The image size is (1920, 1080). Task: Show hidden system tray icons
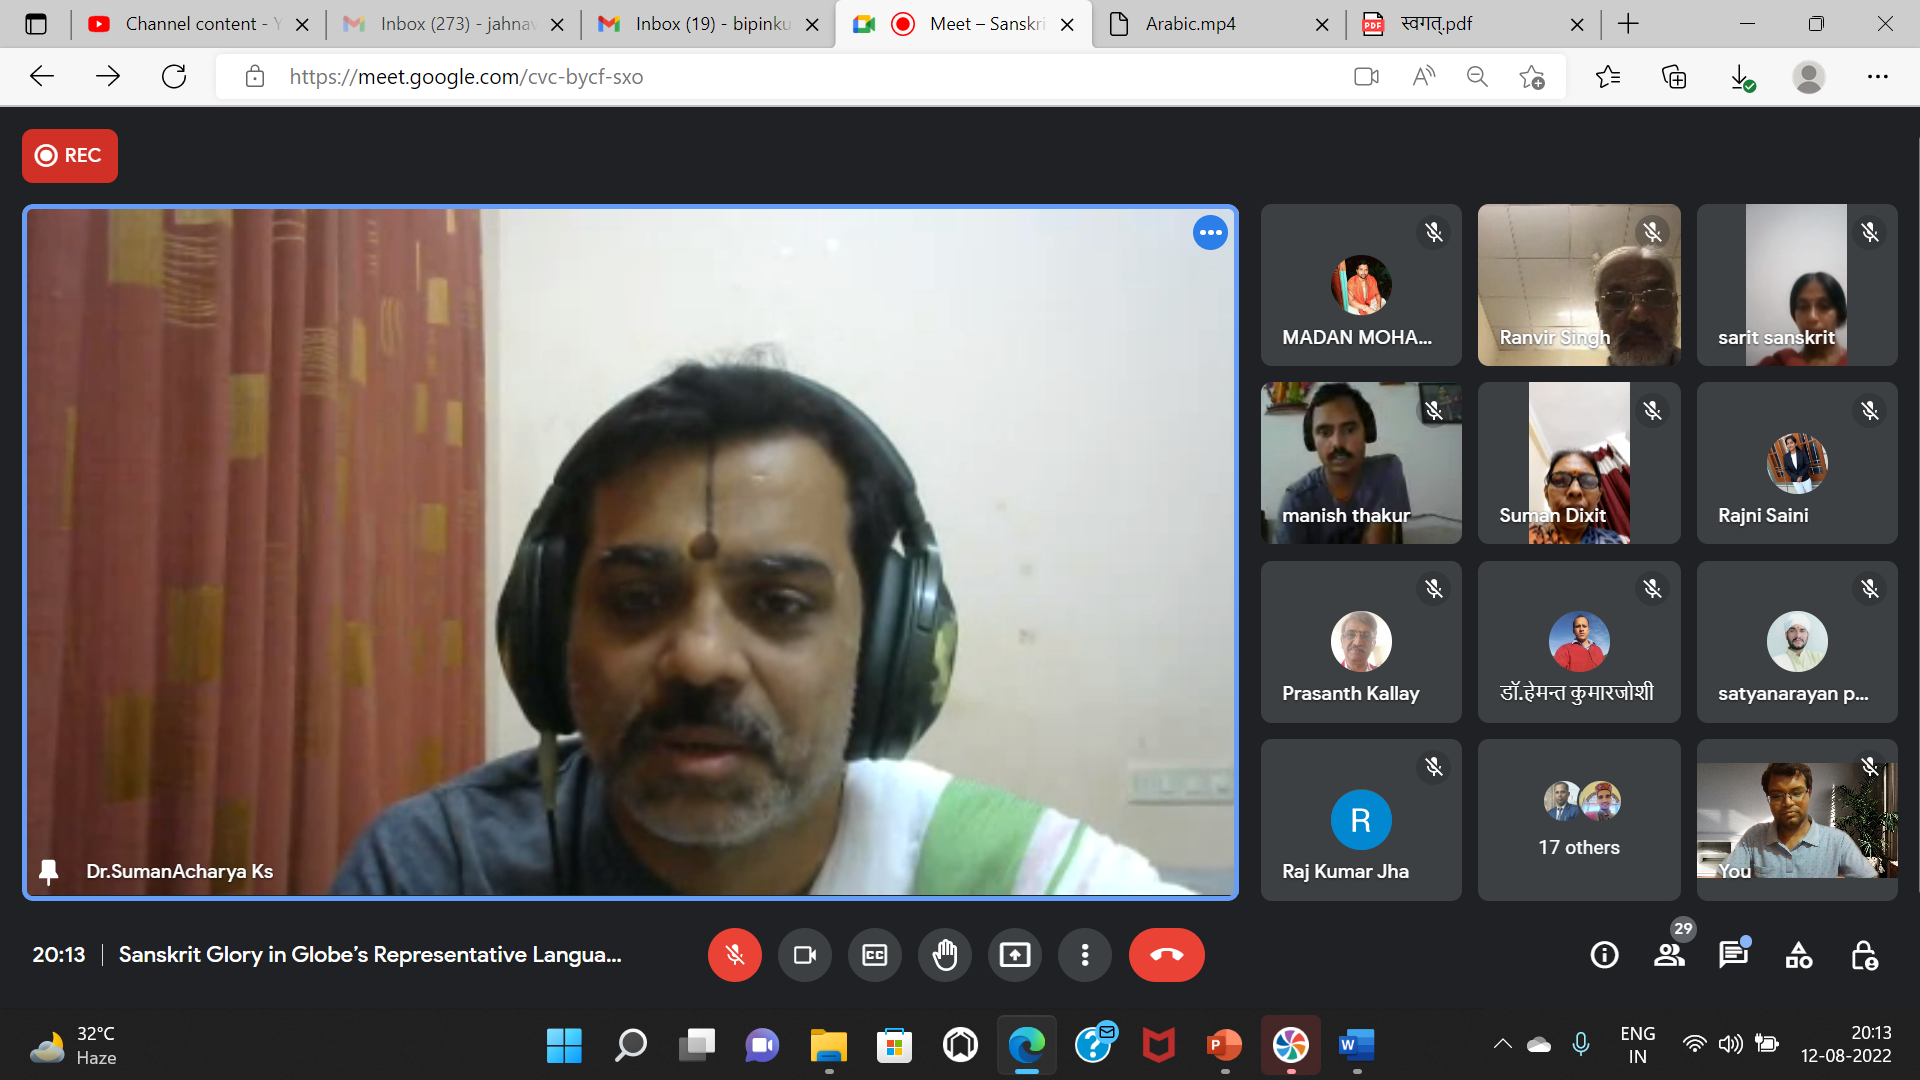coord(1502,1044)
